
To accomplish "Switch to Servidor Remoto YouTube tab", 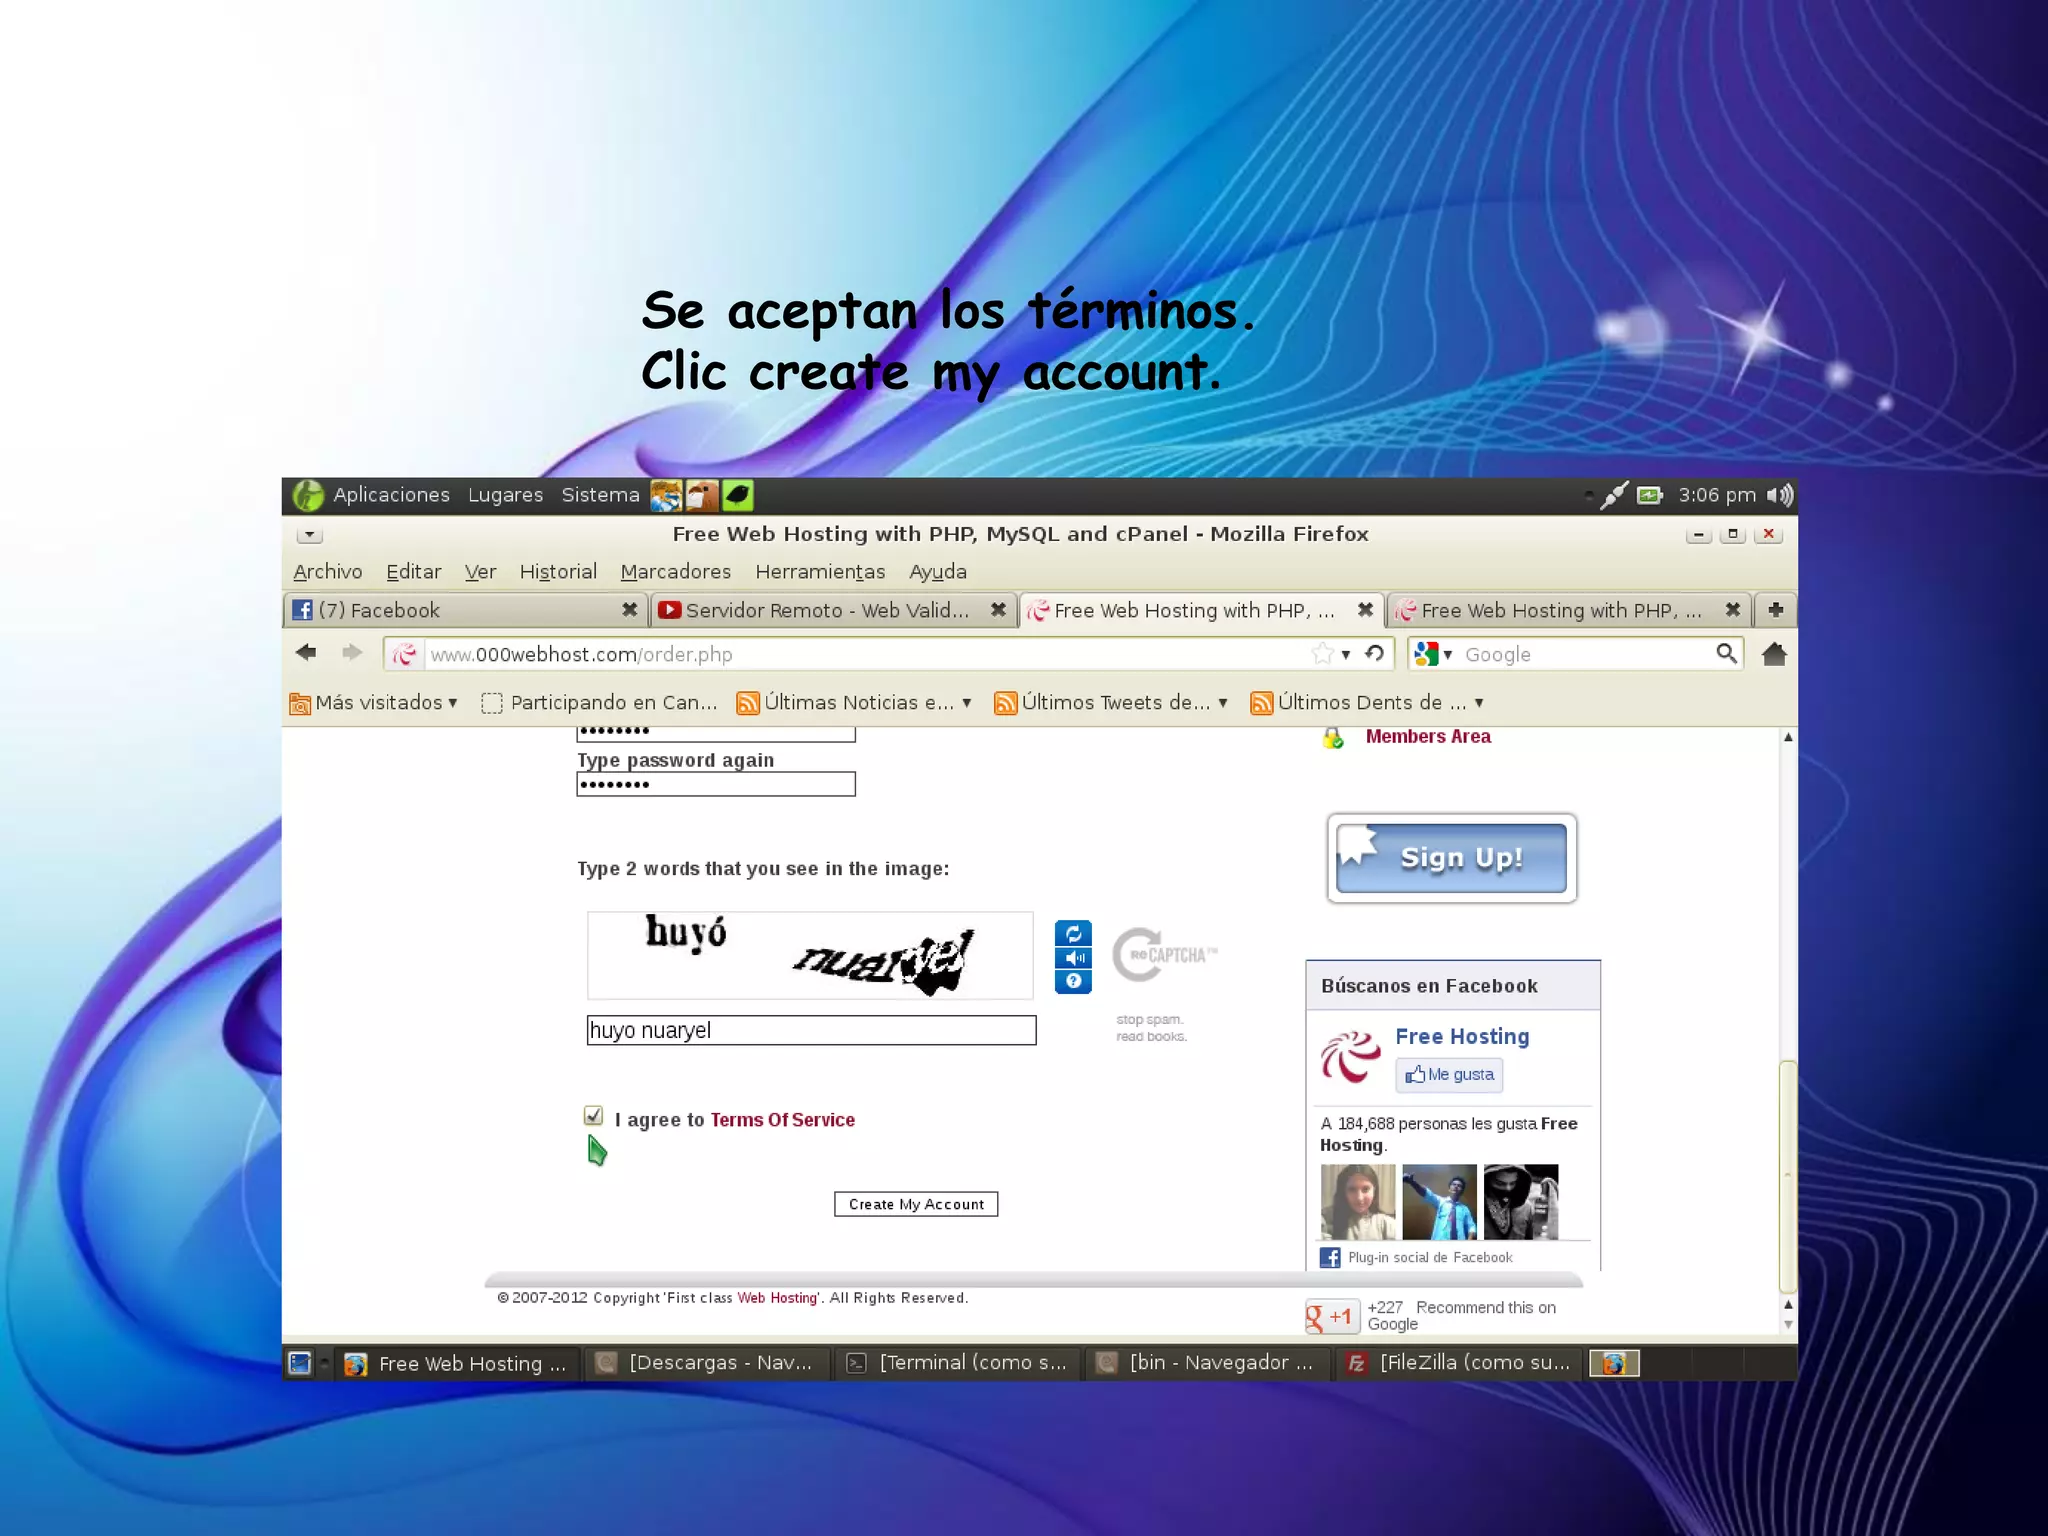I will [832, 610].
